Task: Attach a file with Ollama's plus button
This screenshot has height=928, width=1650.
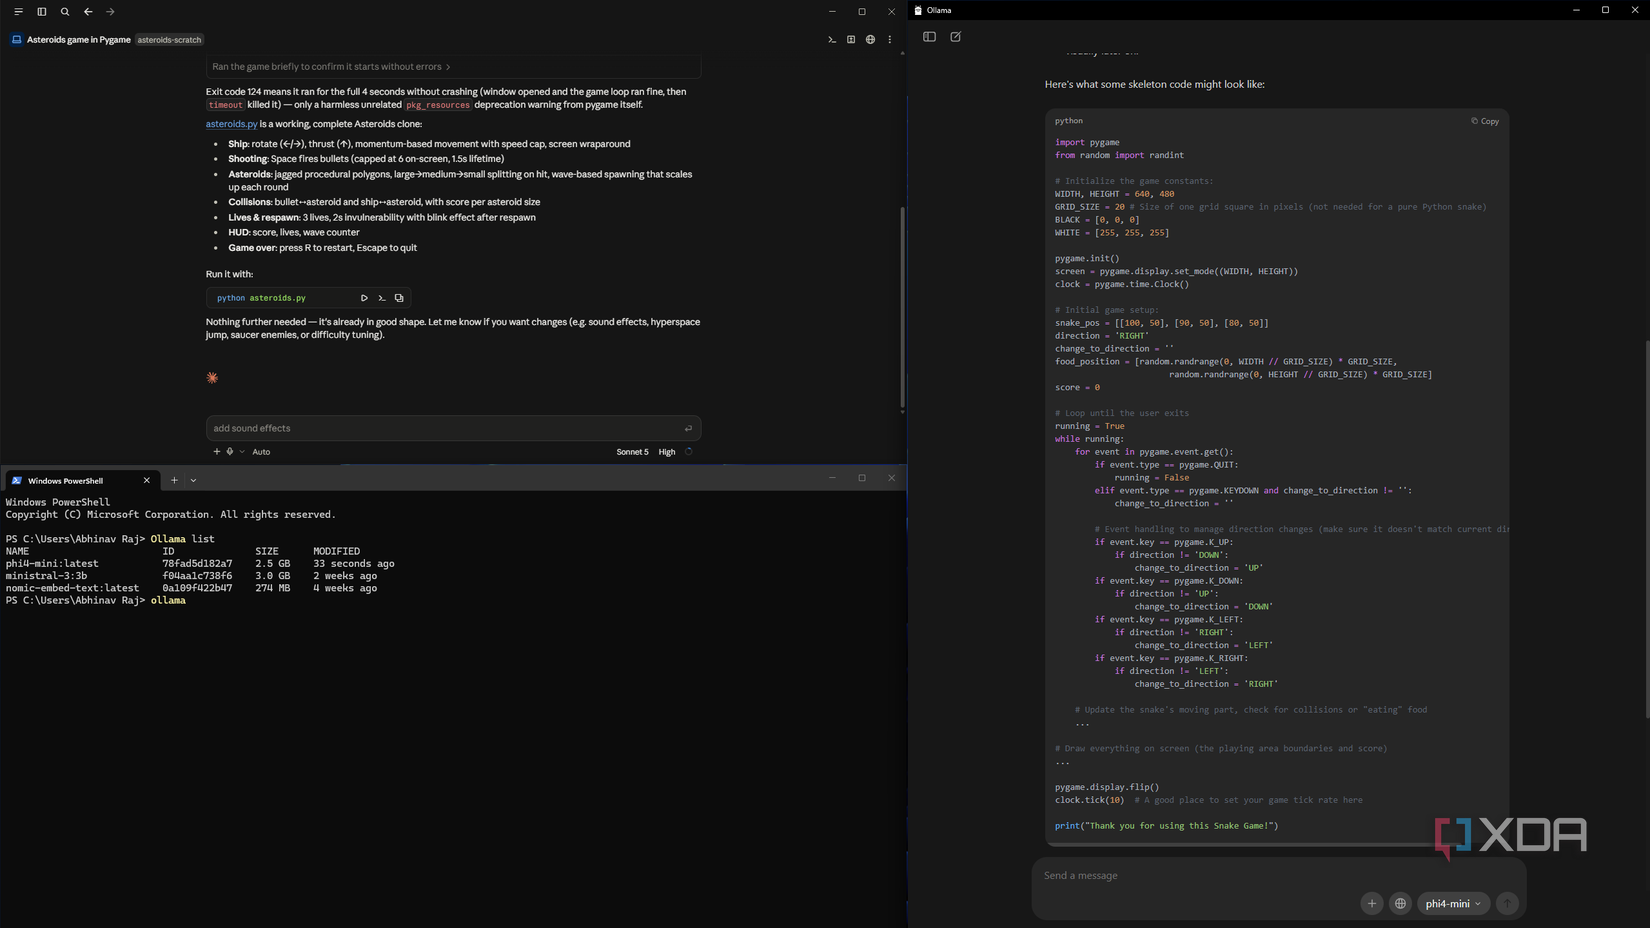Action: click(x=1372, y=904)
